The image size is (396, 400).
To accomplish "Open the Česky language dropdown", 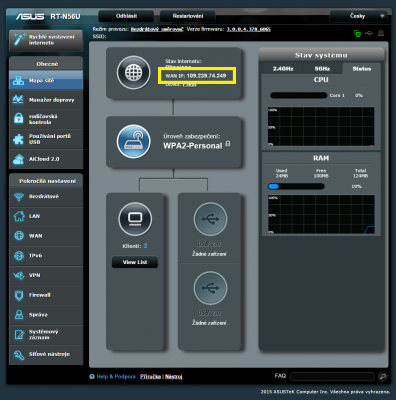I will click(358, 16).
